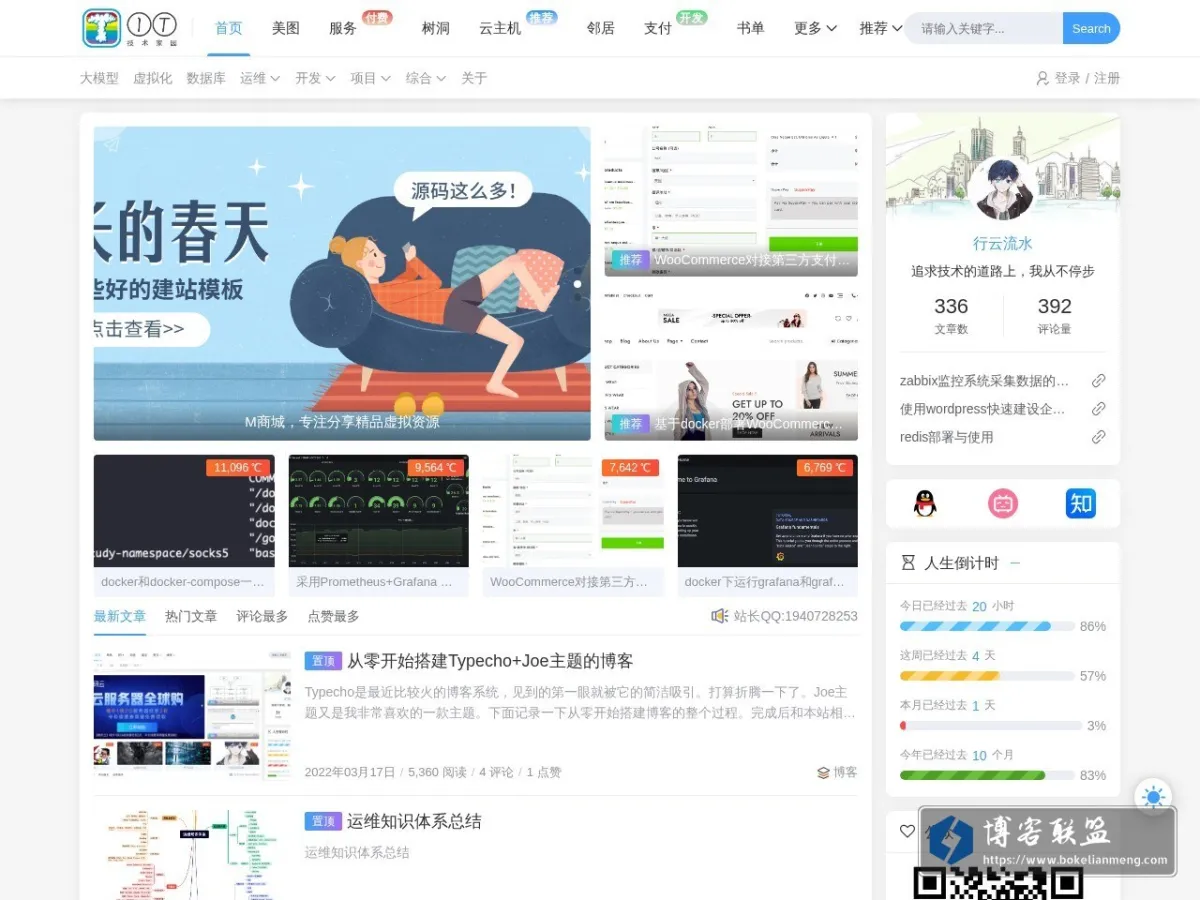Open the 美图 nav item

(286, 28)
